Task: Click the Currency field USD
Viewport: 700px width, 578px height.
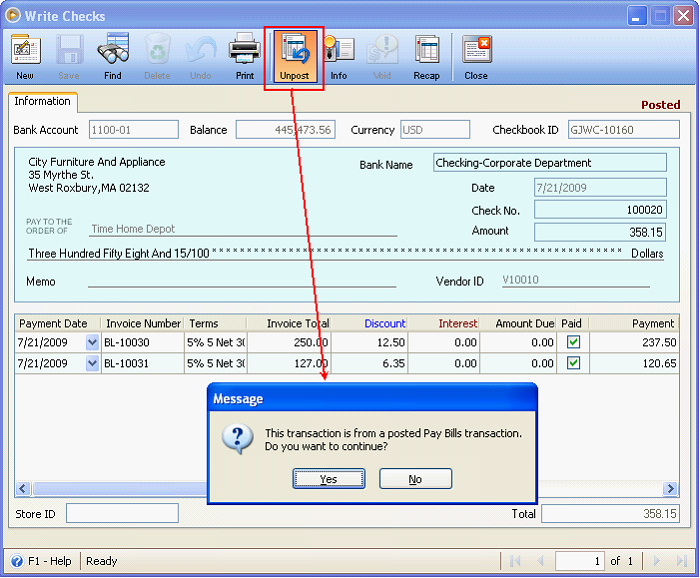Action: pos(435,130)
